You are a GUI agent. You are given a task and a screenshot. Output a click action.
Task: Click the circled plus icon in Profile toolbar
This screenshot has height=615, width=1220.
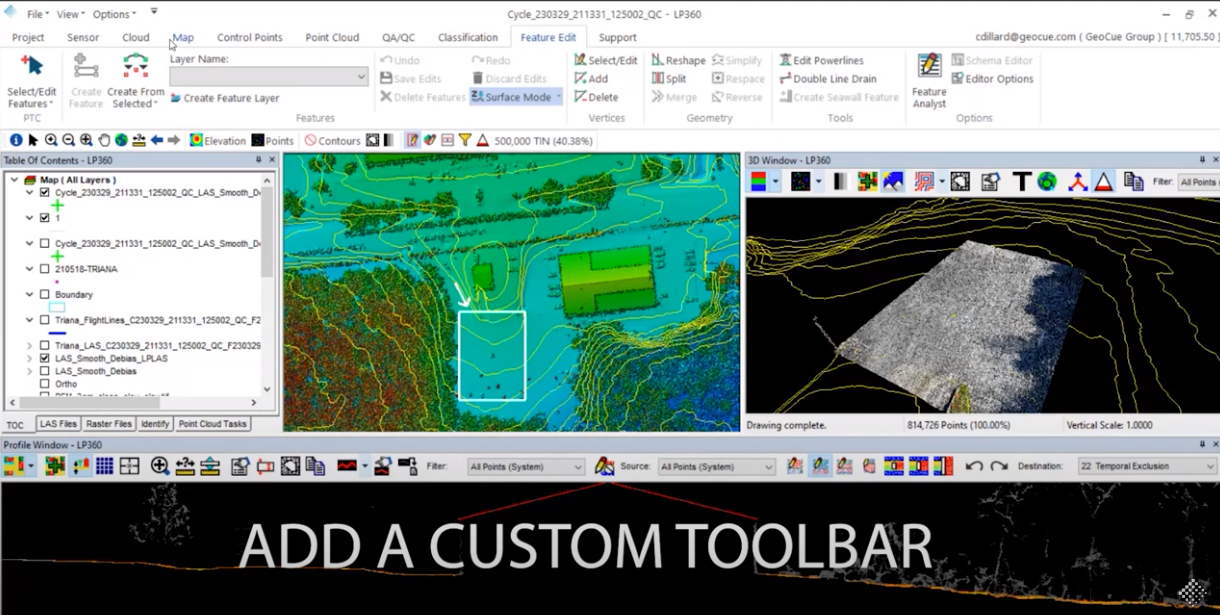159,466
